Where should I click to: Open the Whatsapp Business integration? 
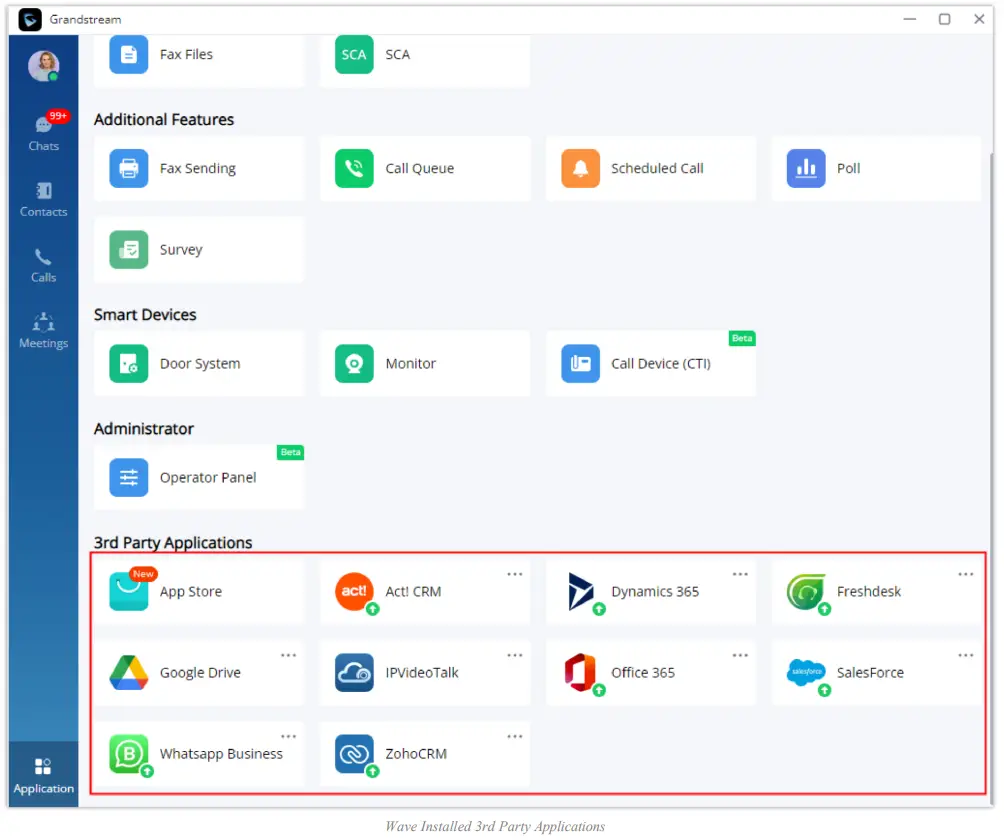222,753
